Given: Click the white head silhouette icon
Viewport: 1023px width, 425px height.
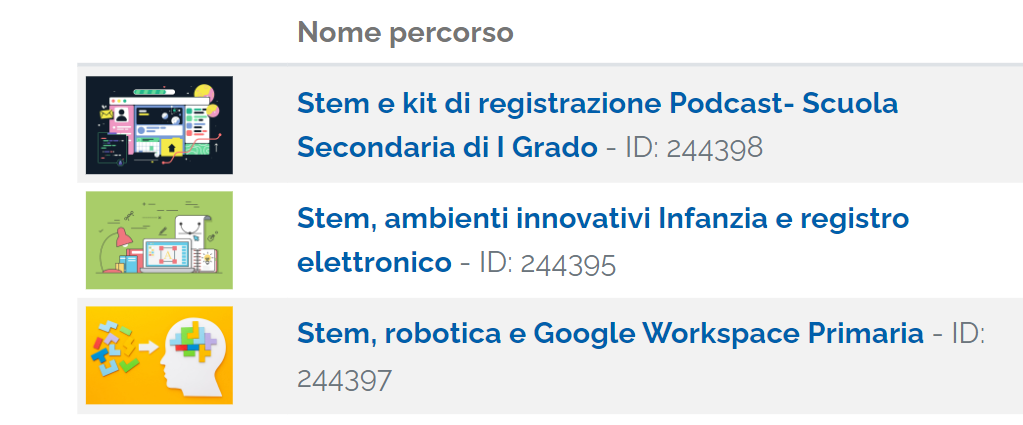Looking at the screenshot, I should pyautogui.click(x=194, y=356).
